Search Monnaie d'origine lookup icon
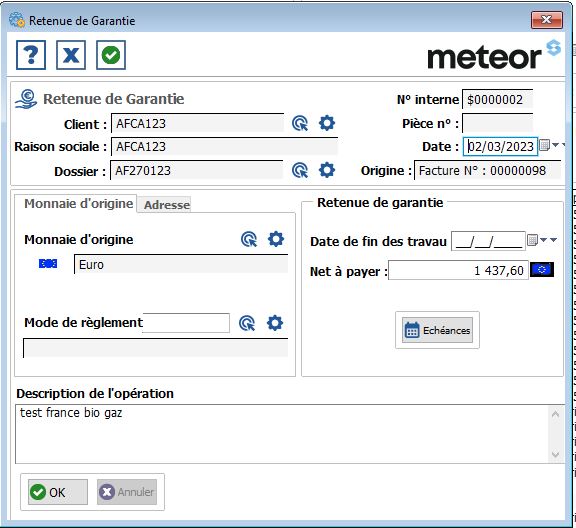576x528 pixels. [x=249, y=239]
